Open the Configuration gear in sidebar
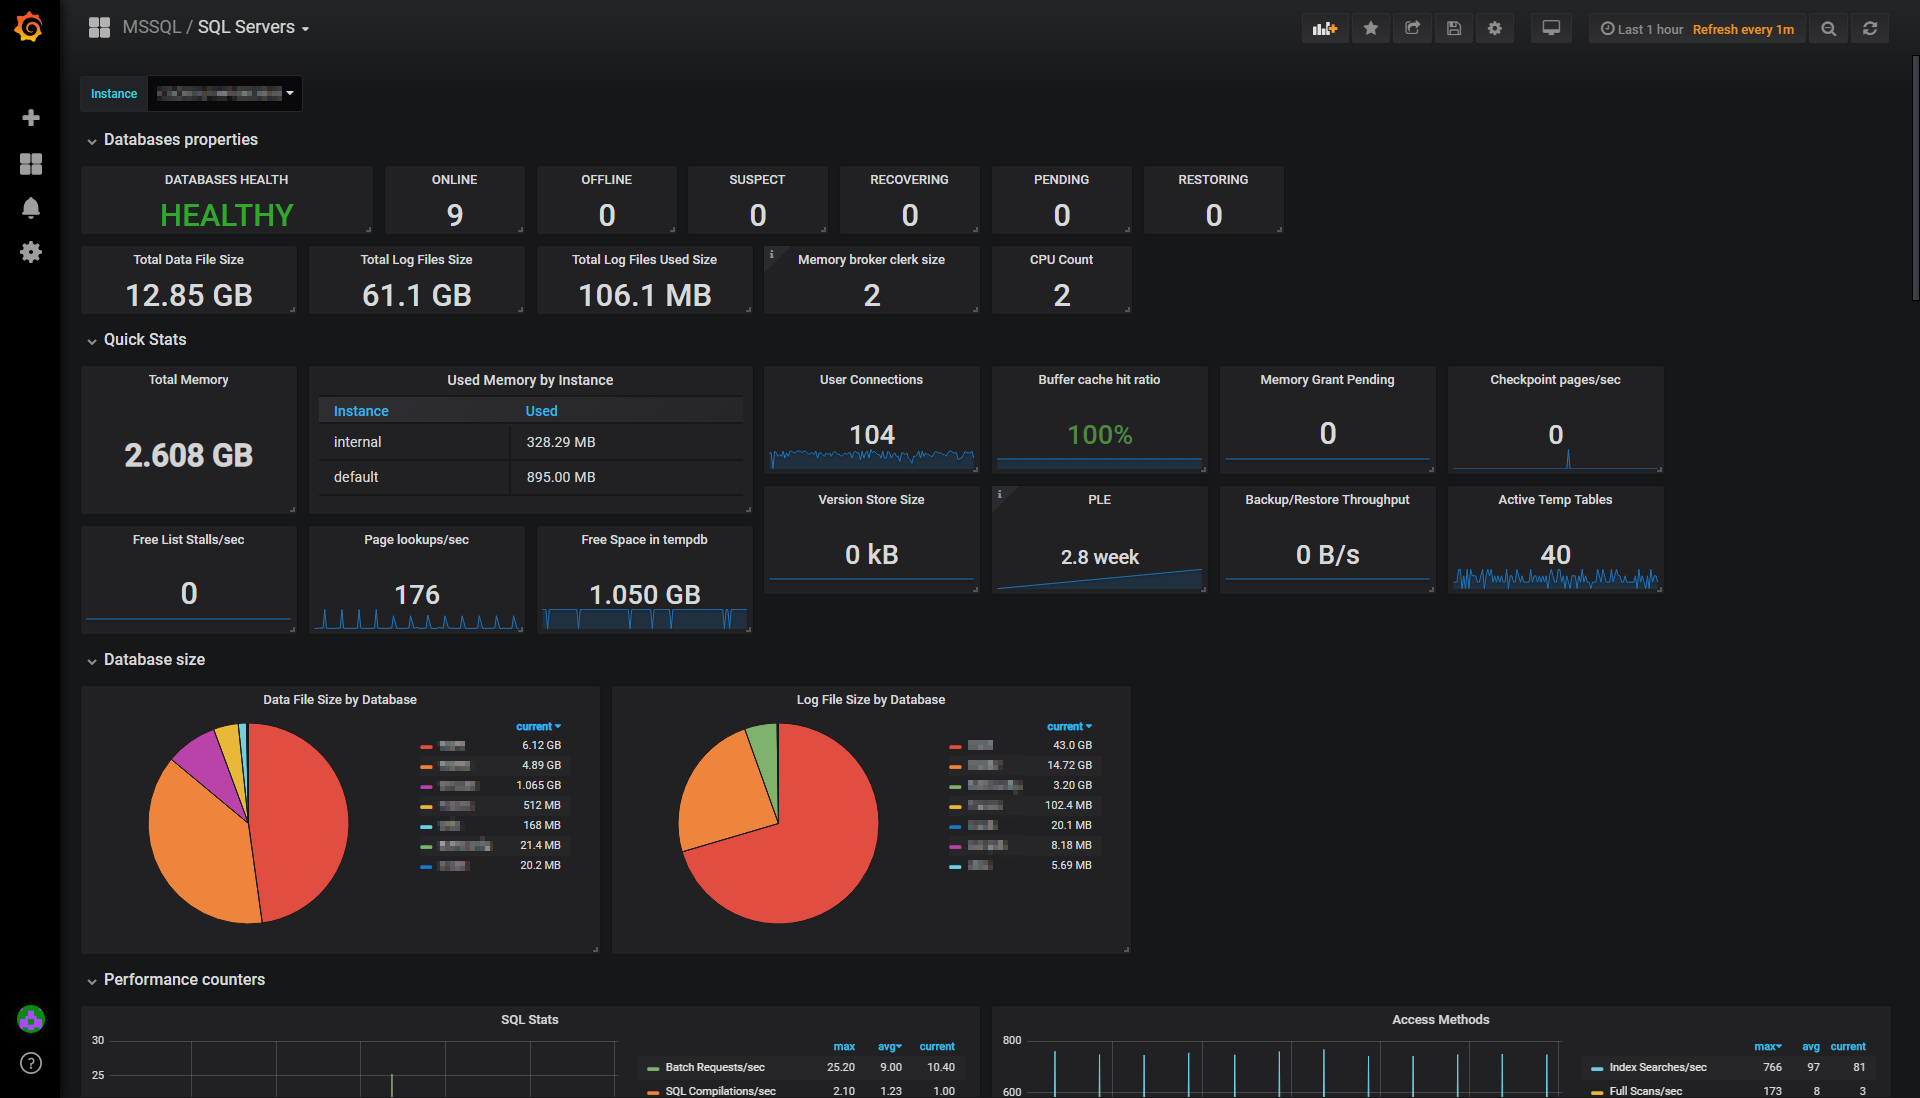The image size is (1920, 1098). [31, 252]
